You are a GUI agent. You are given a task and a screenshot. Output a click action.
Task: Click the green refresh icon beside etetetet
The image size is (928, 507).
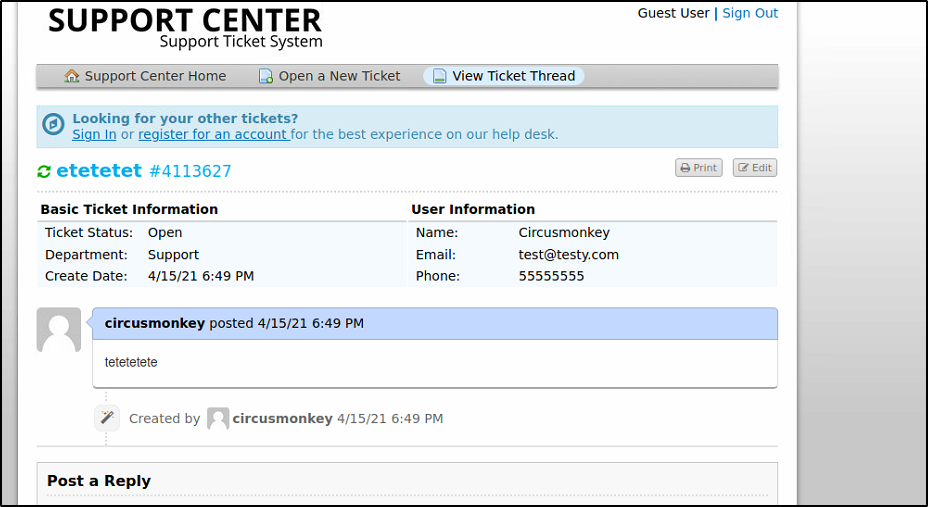(44, 172)
